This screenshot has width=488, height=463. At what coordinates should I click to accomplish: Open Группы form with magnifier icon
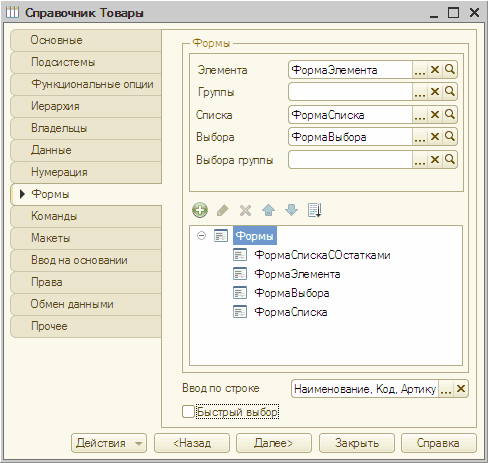coord(450,92)
